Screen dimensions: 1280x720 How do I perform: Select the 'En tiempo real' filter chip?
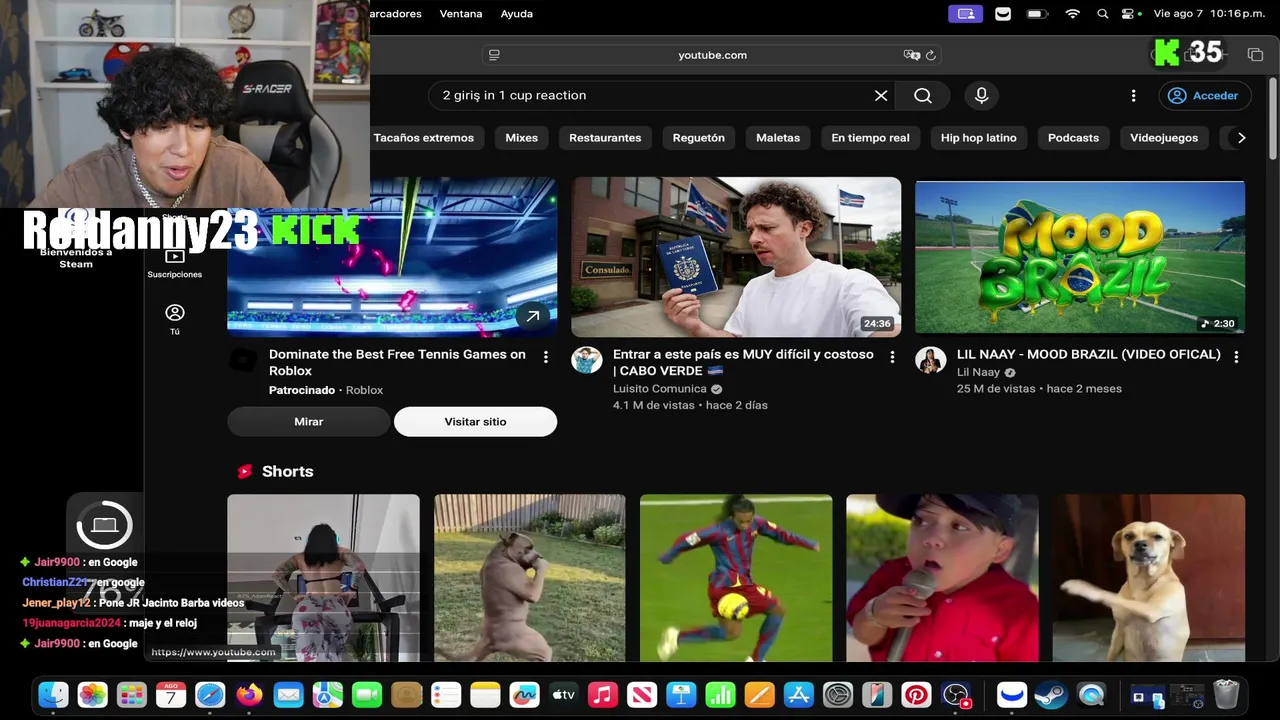tap(871, 138)
